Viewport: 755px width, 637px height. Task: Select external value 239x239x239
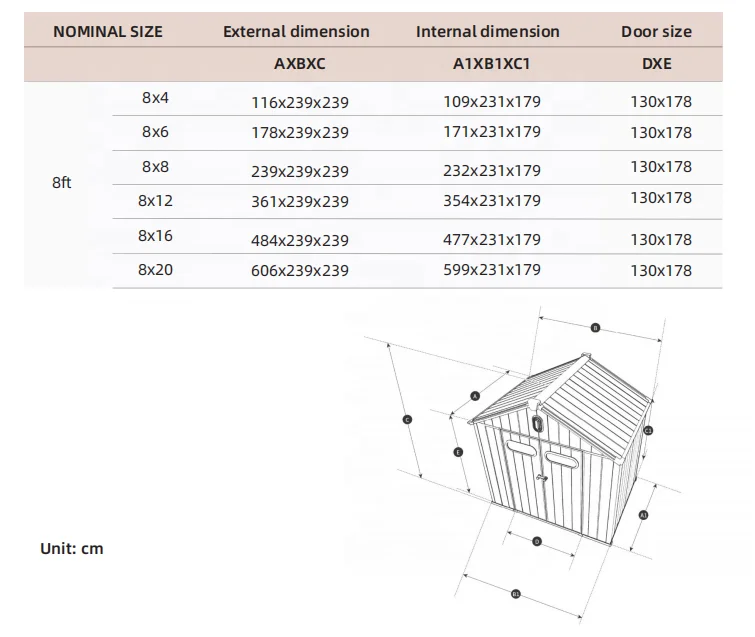(x=299, y=171)
